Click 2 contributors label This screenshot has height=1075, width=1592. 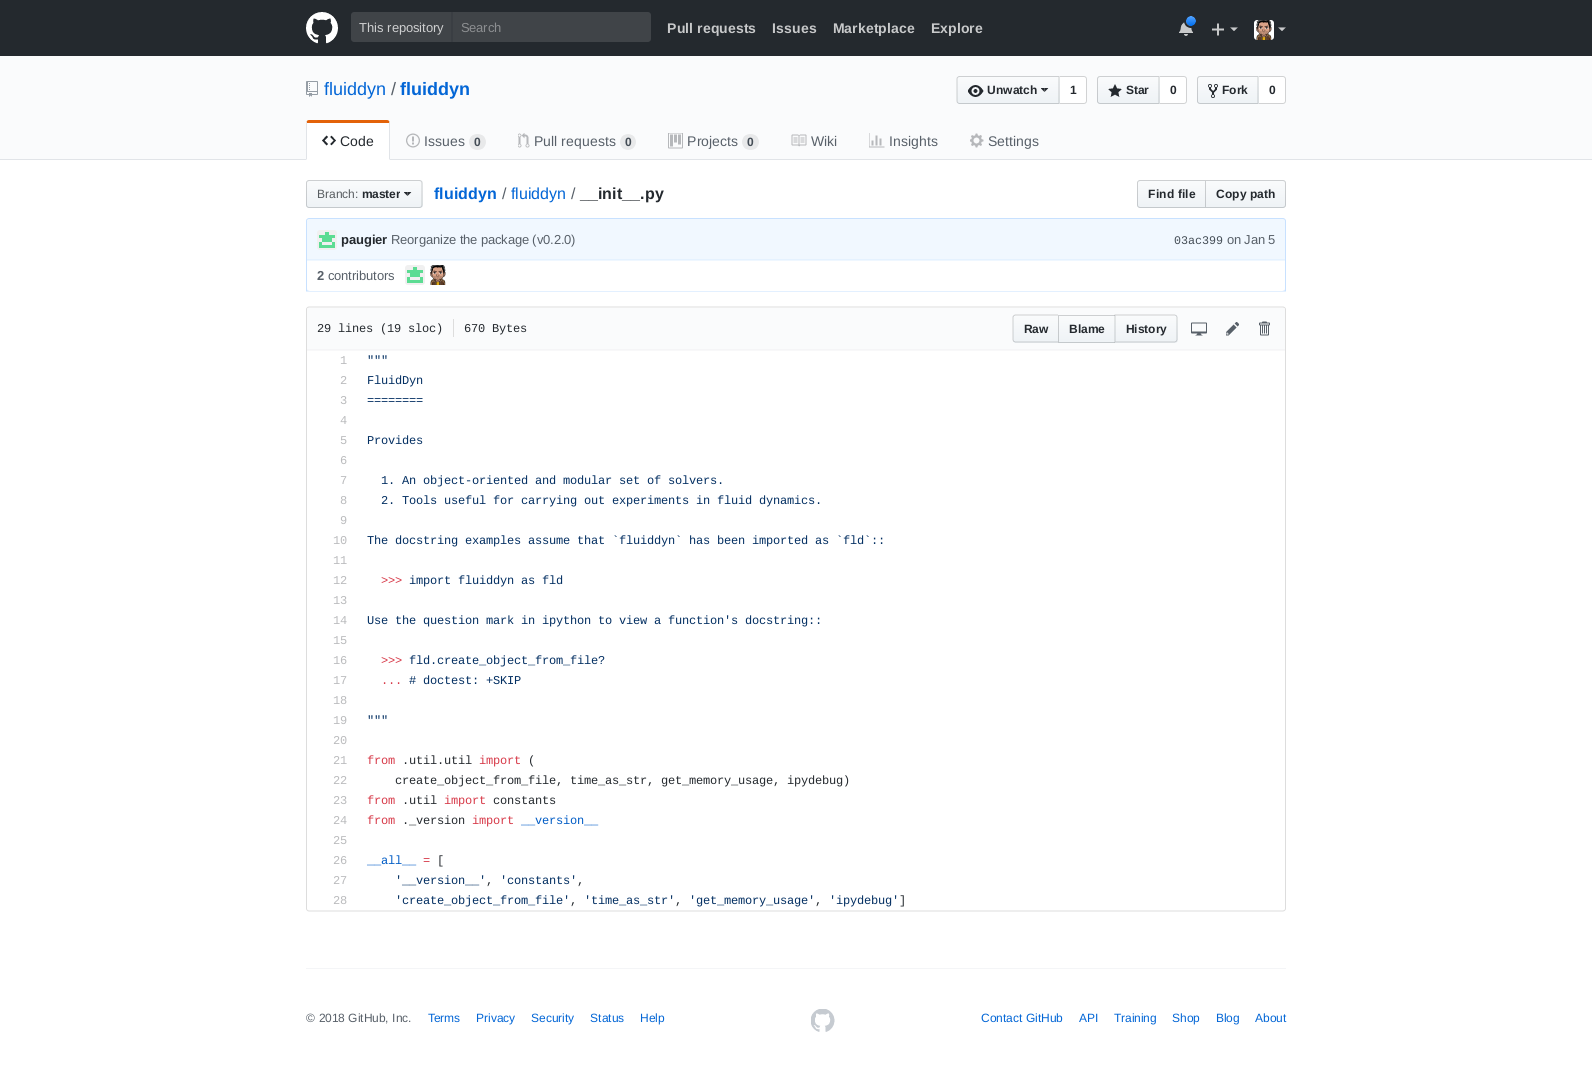click(x=355, y=275)
